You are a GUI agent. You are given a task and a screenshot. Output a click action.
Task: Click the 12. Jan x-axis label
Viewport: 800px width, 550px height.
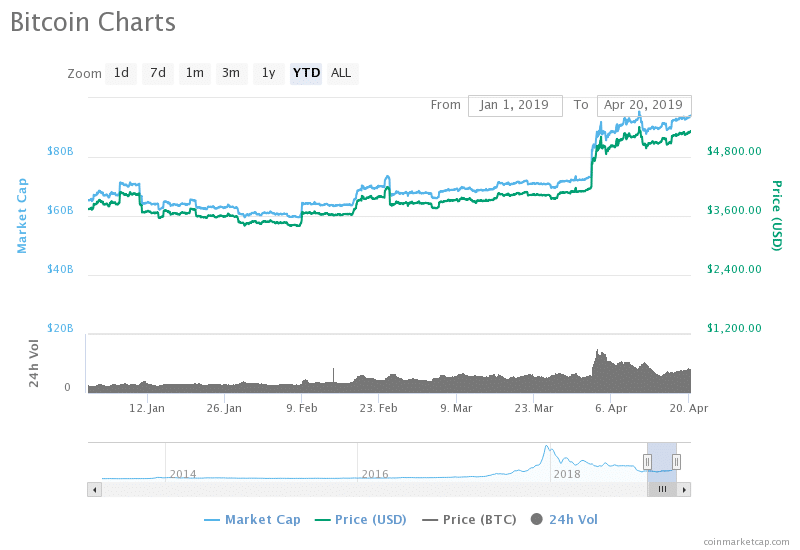(147, 408)
